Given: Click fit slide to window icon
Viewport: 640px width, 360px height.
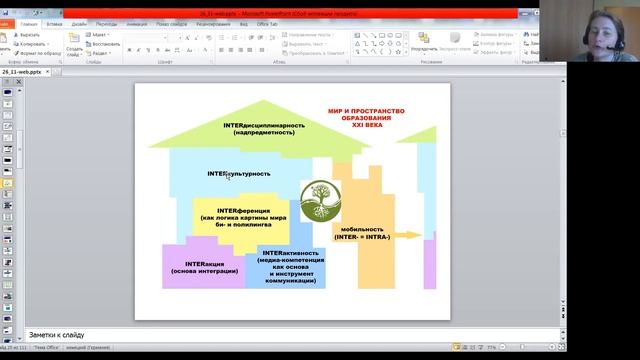Looking at the screenshot, I should (x=562, y=347).
